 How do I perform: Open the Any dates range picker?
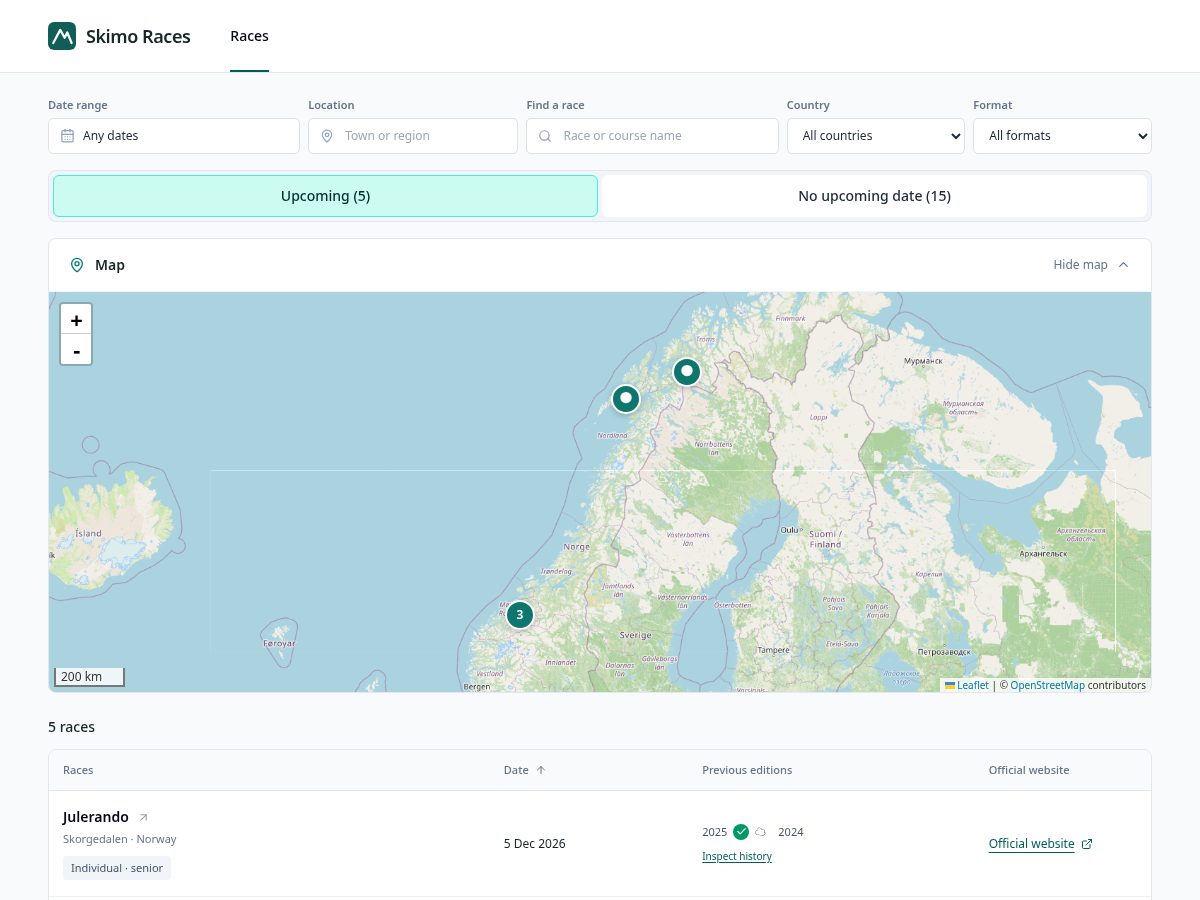coord(174,136)
